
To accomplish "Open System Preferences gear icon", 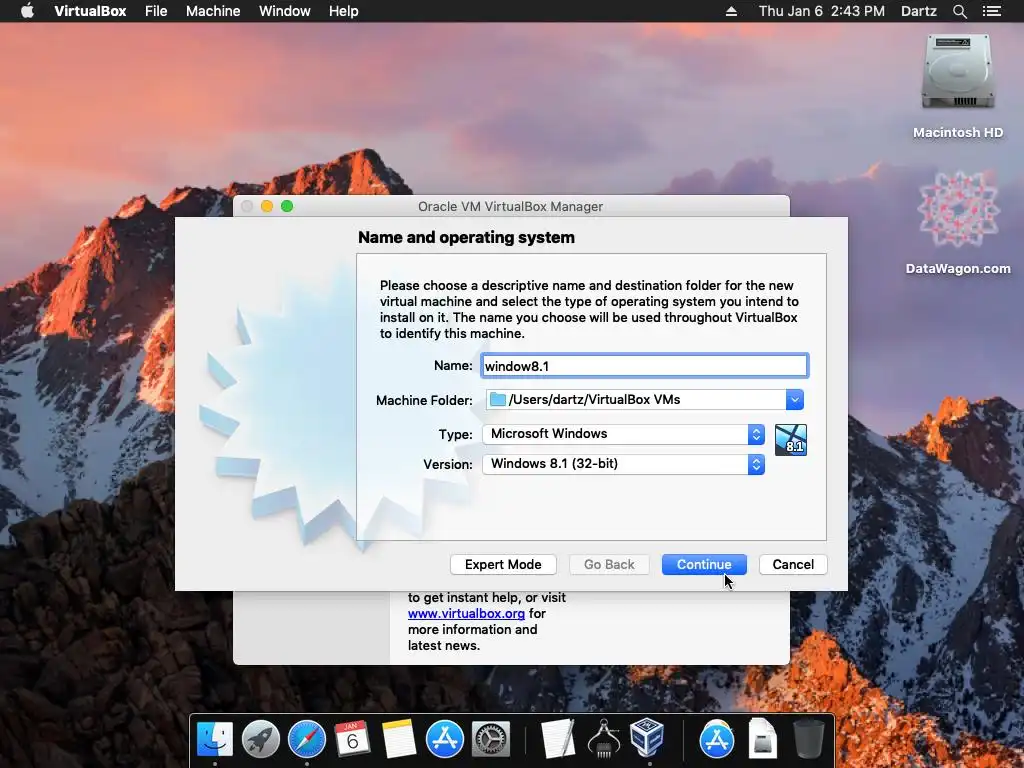I will pyautogui.click(x=490, y=739).
